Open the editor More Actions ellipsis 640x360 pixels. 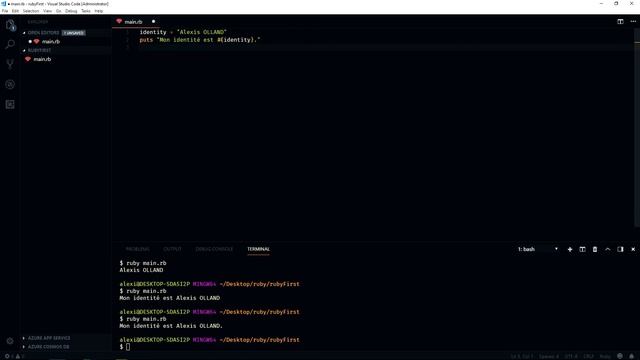point(633,22)
